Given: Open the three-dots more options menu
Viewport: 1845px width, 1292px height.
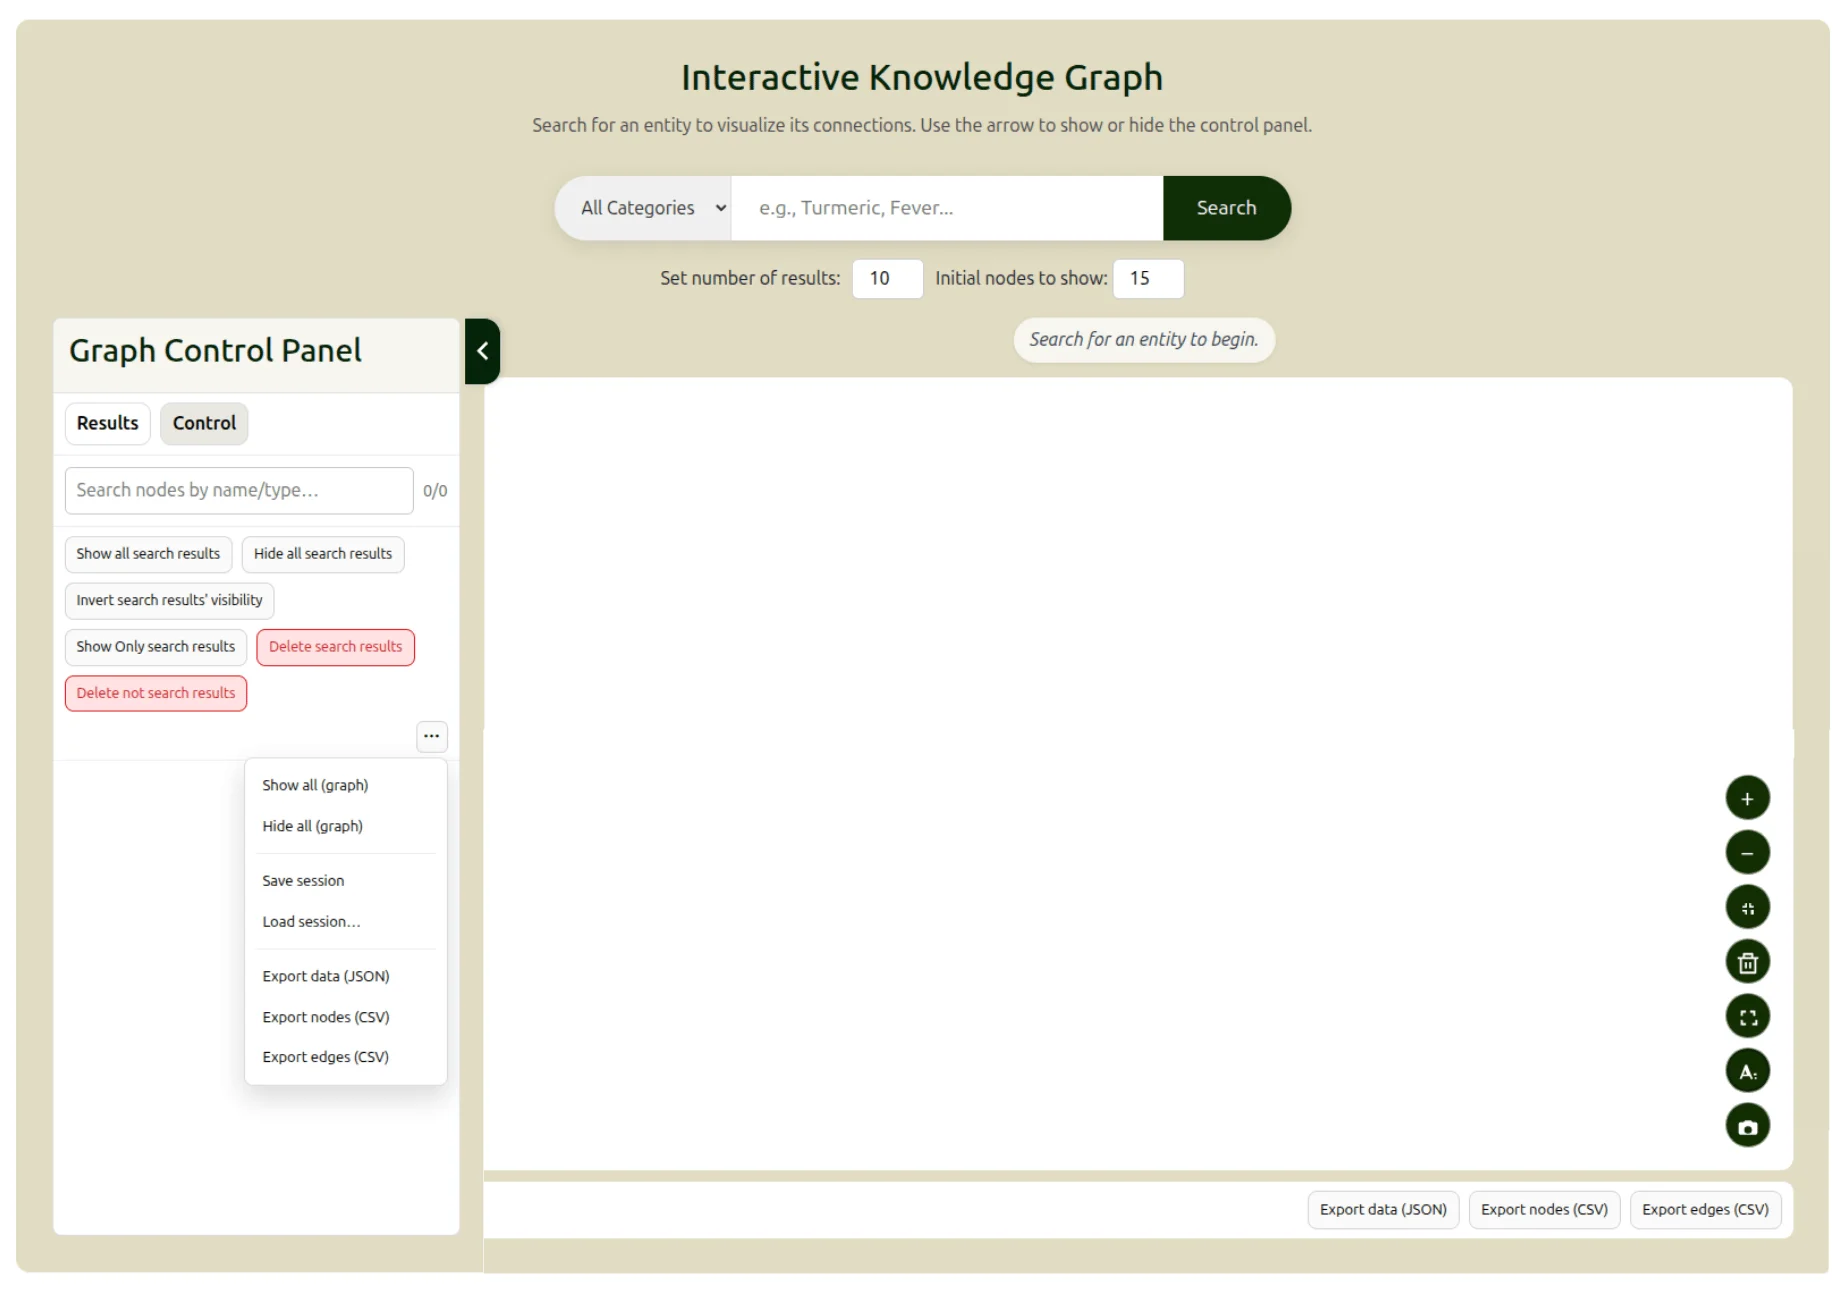Looking at the screenshot, I should pyautogui.click(x=431, y=736).
